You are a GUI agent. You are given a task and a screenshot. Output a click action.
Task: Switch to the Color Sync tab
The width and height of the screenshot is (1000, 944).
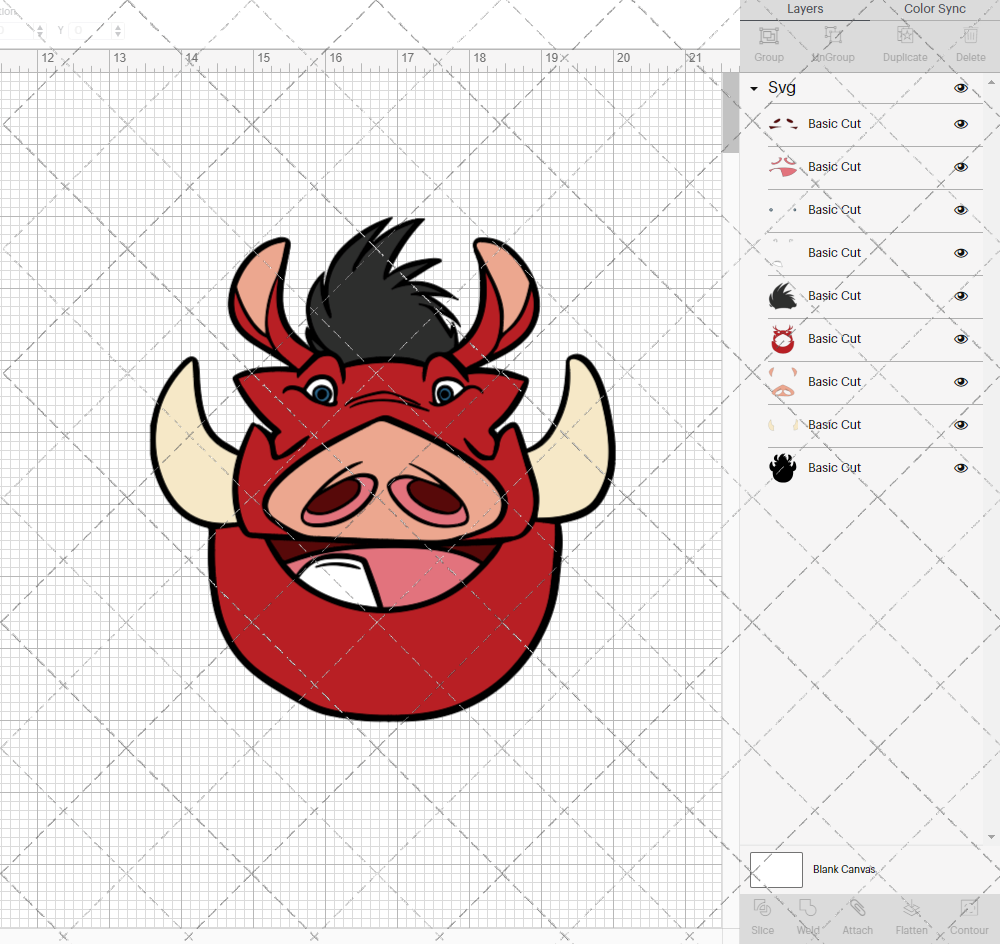pos(934,9)
